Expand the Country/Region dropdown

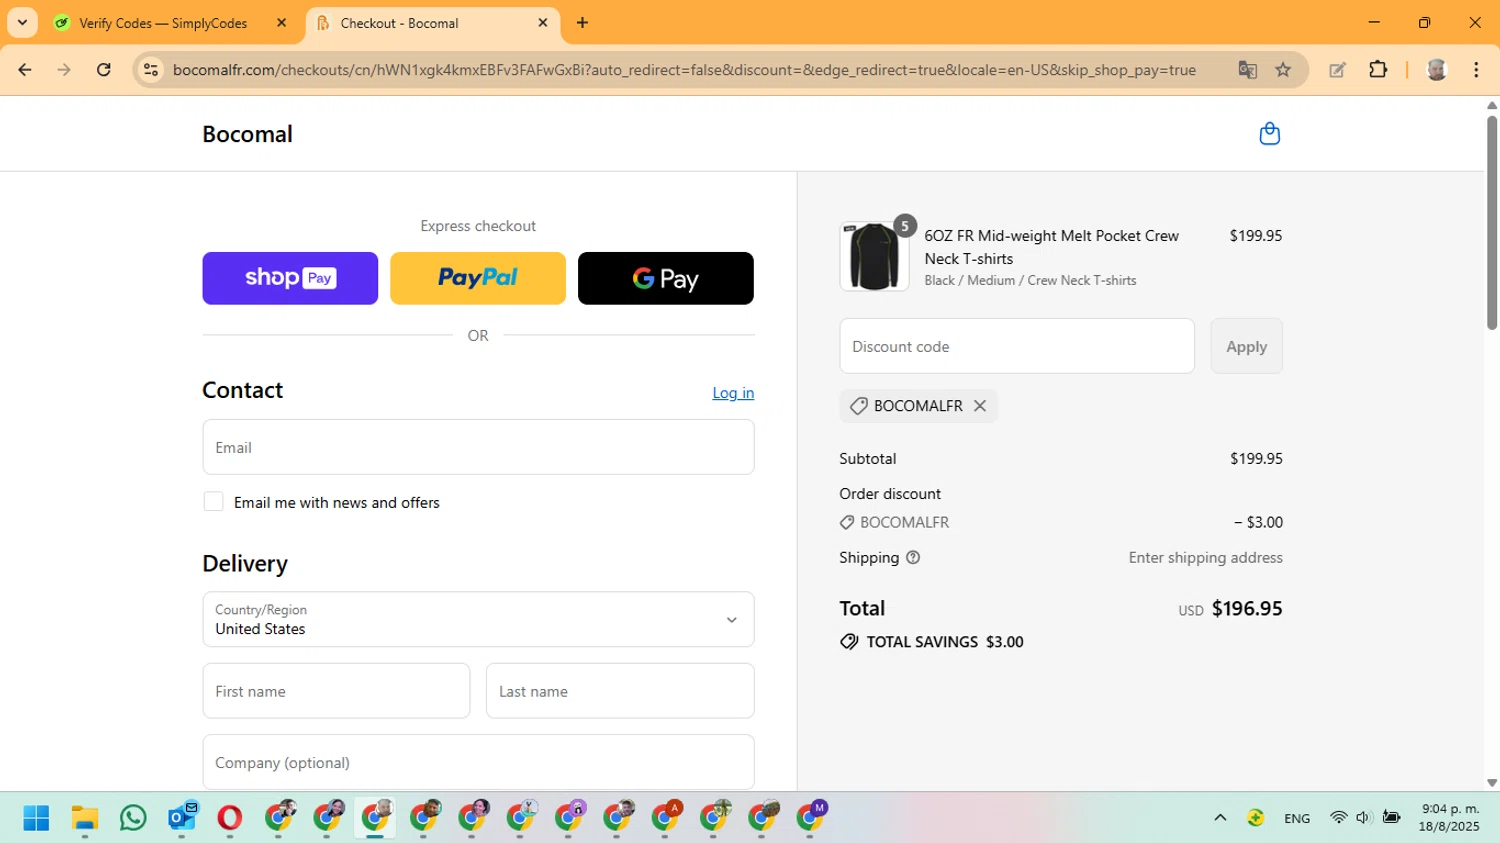[478, 619]
